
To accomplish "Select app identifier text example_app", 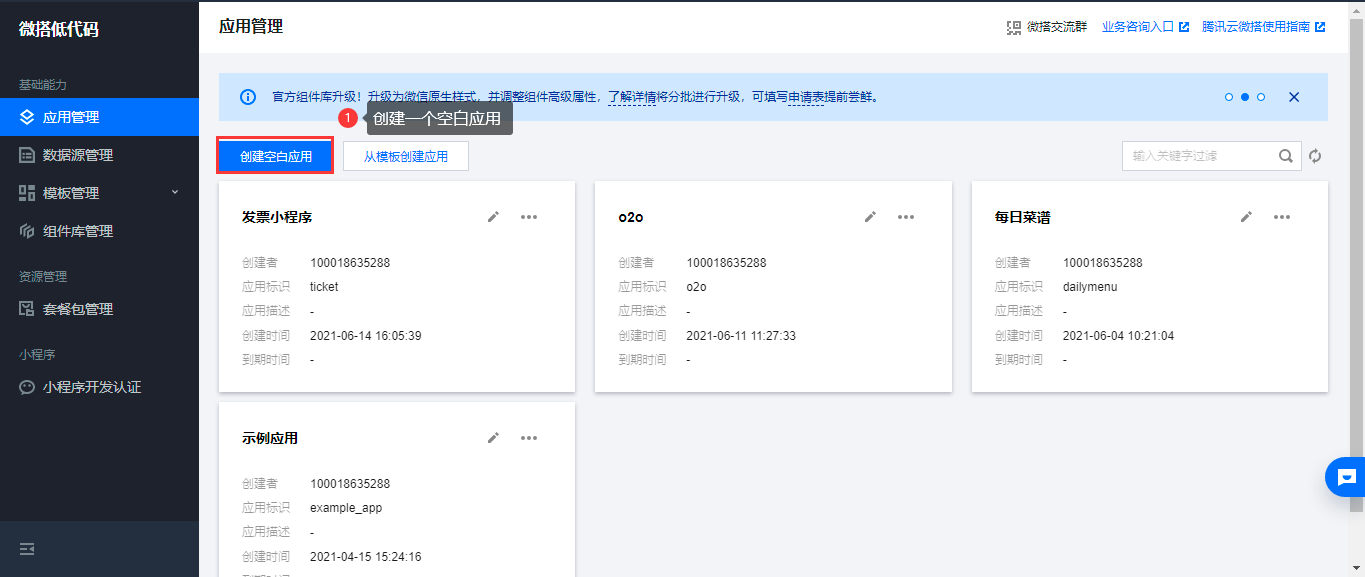I will tap(346, 508).
